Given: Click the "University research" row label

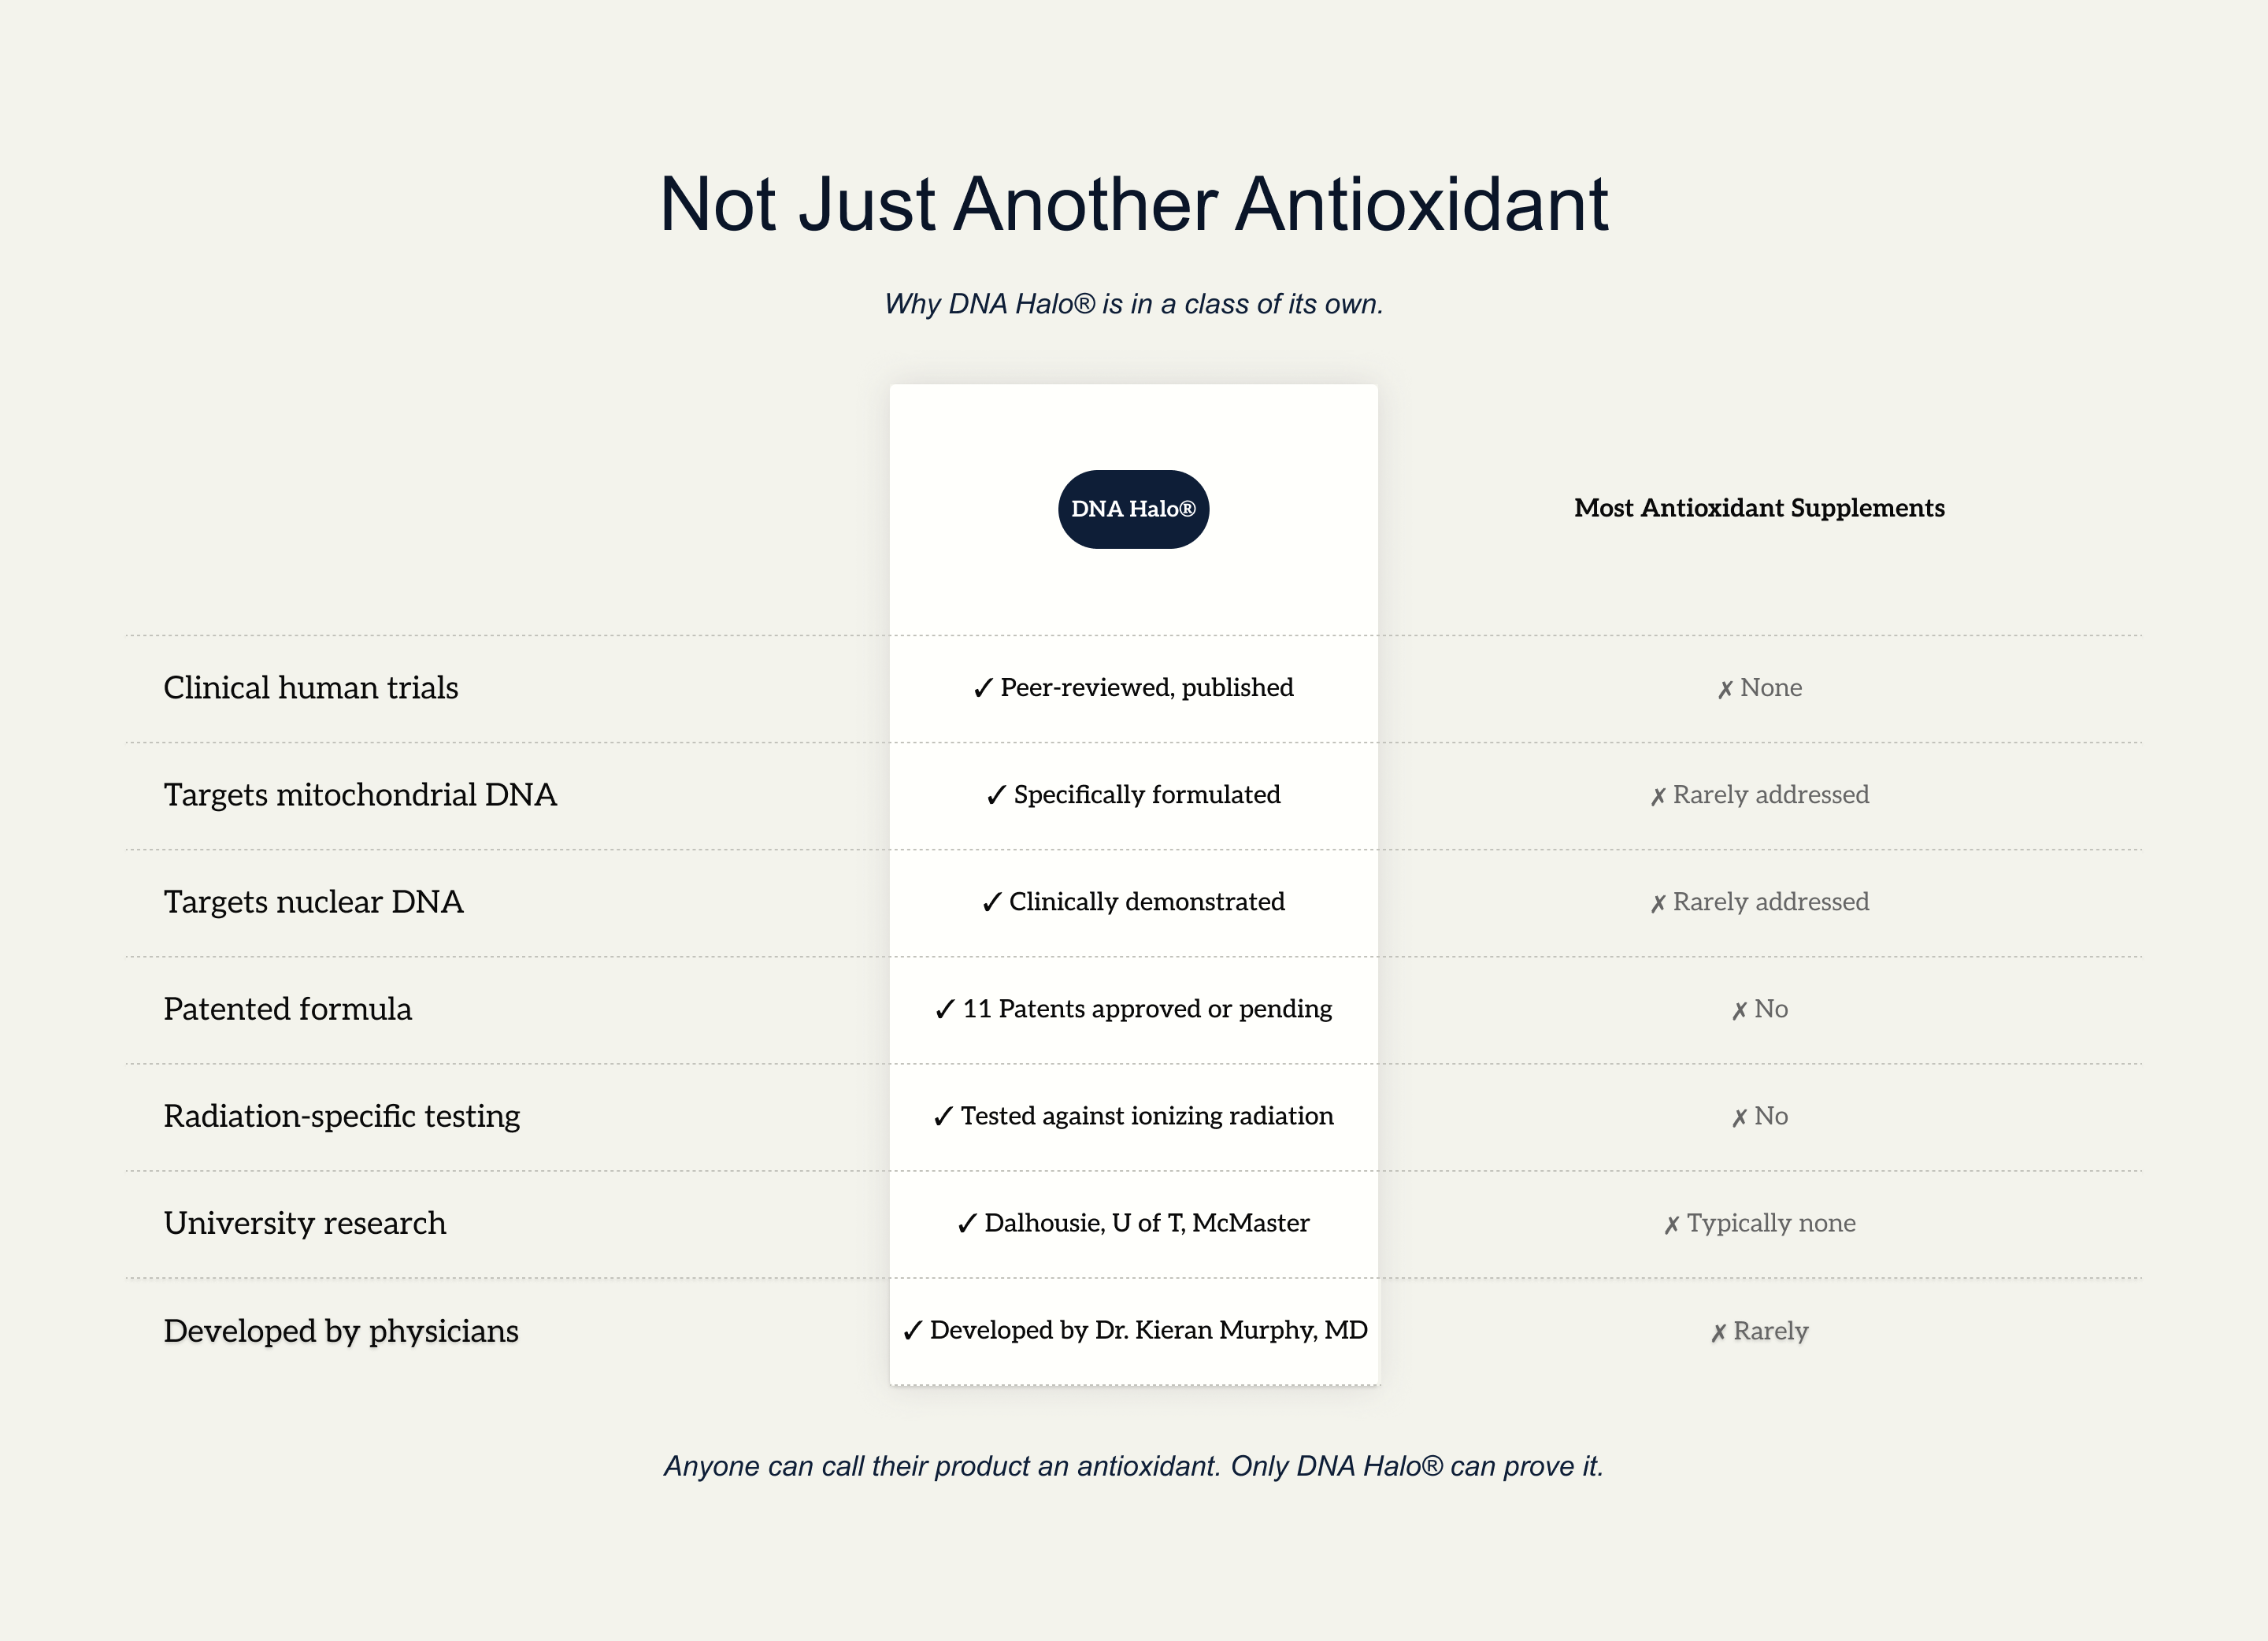Looking at the screenshot, I should (305, 1223).
